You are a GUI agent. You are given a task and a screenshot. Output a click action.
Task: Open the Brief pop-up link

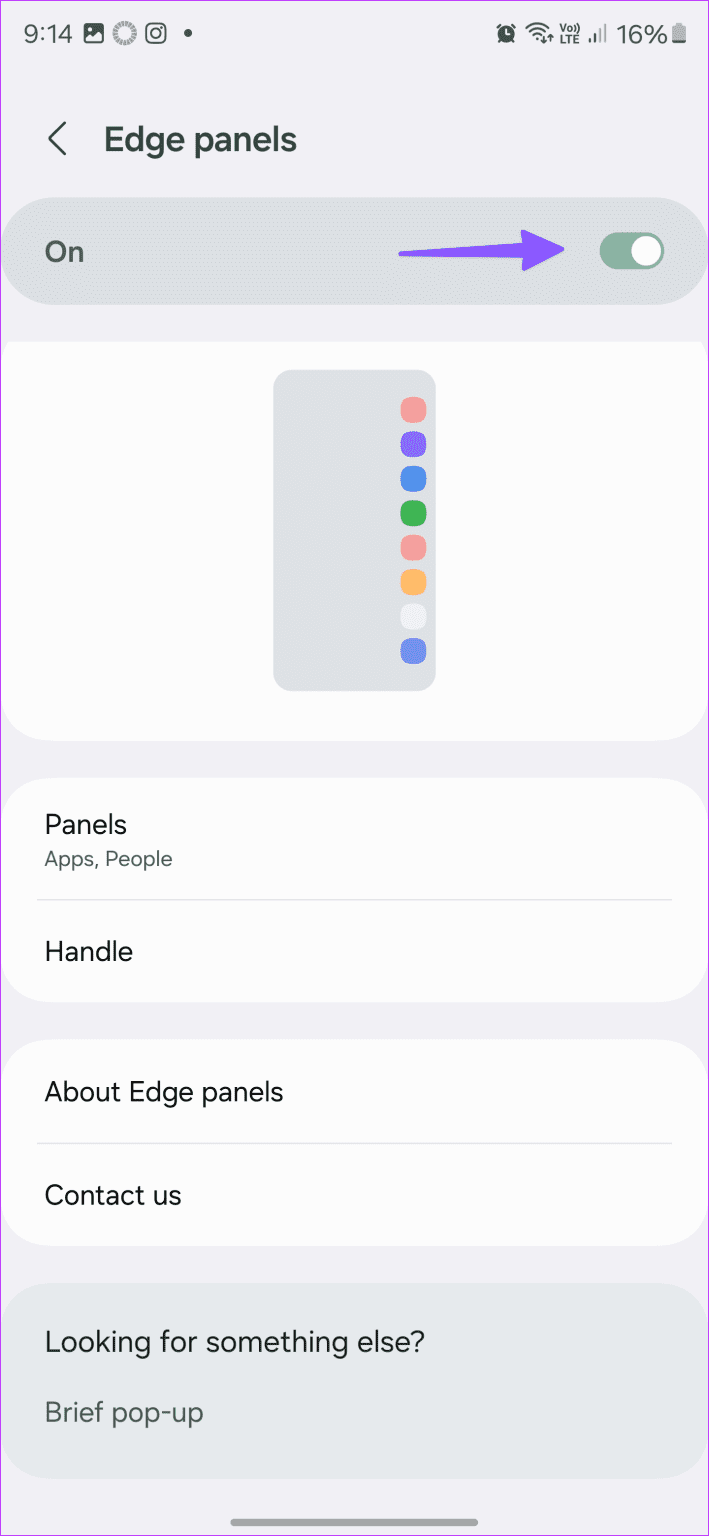pyautogui.click(x=124, y=1413)
